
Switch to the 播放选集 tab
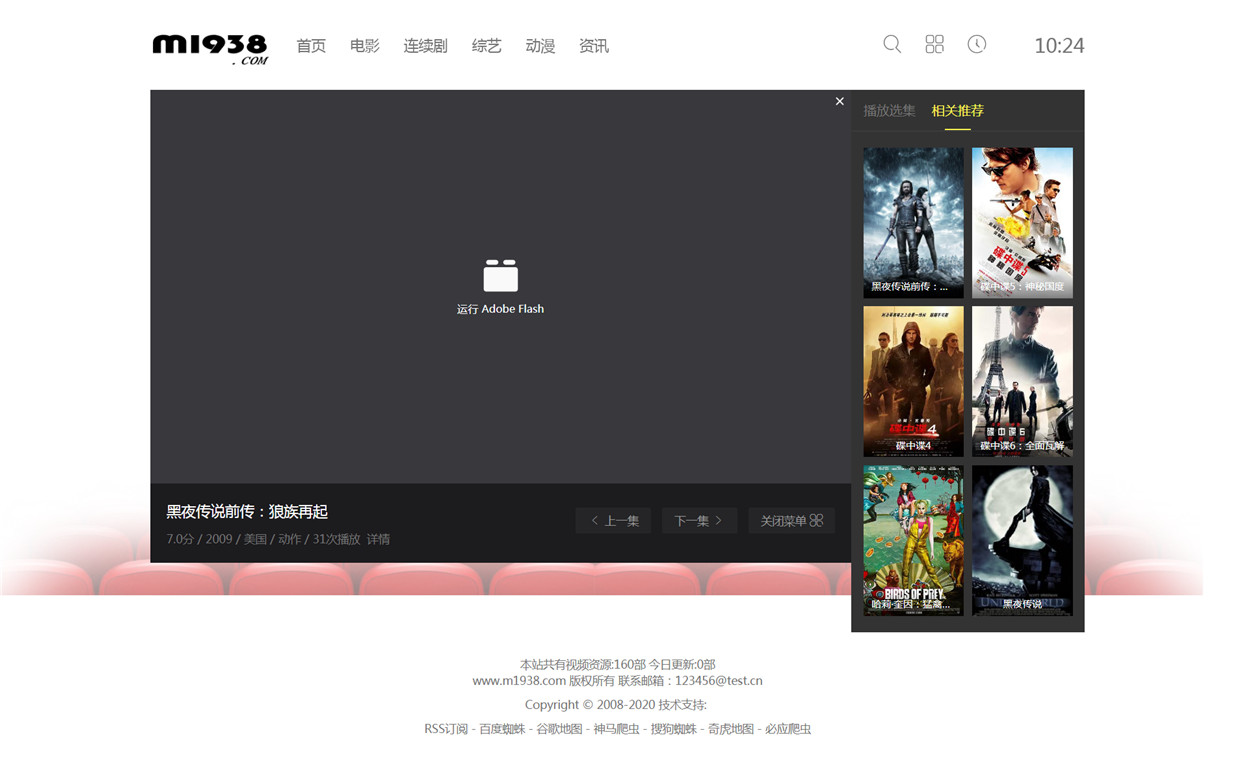(889, 111)
